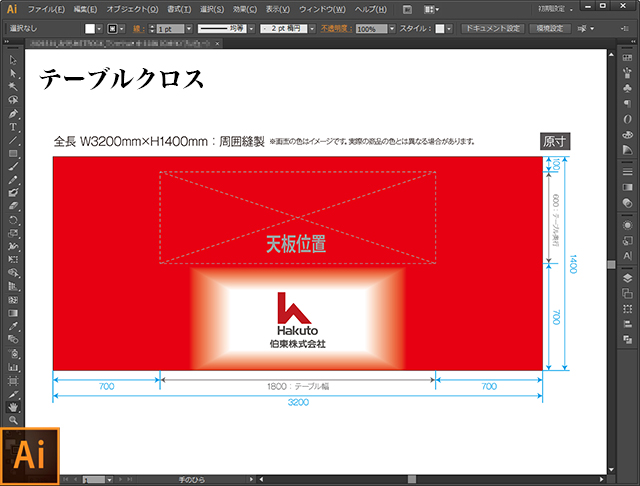Select the Direct Selection tool
640x486 pixels.
[13, 73]
